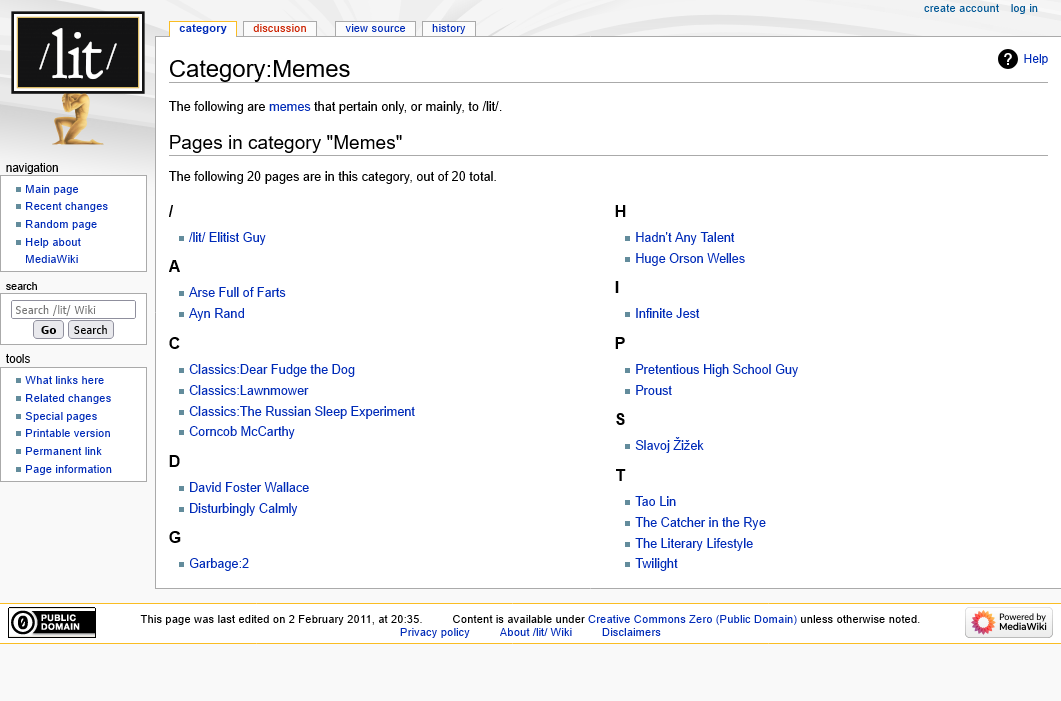Image resolution: width=1061 pixels, height=701 pixels.
Task: Open Special pages
Action: (x=61, y=416)
